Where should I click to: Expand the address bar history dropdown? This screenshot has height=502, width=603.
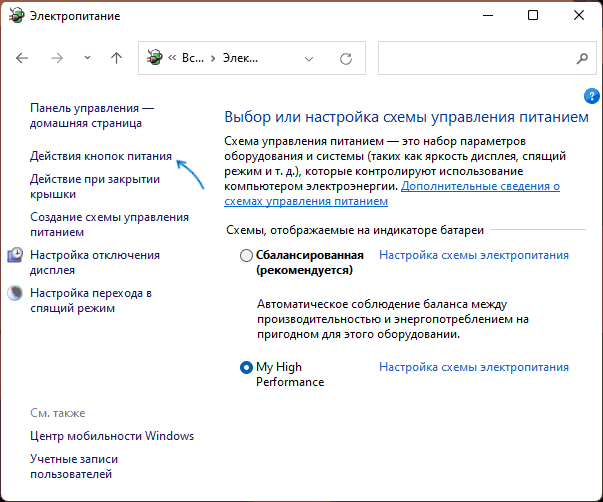coord(309,59)
